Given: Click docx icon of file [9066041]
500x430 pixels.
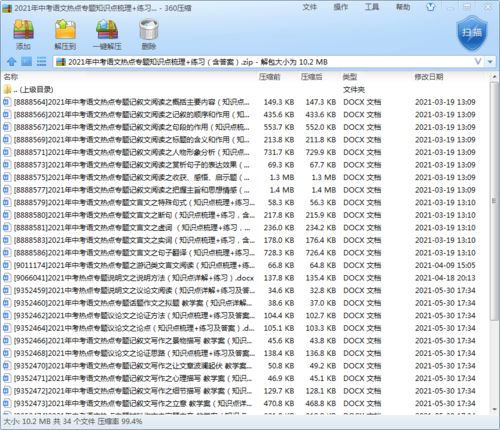Looking at the screenshot, I should [6, 278].
